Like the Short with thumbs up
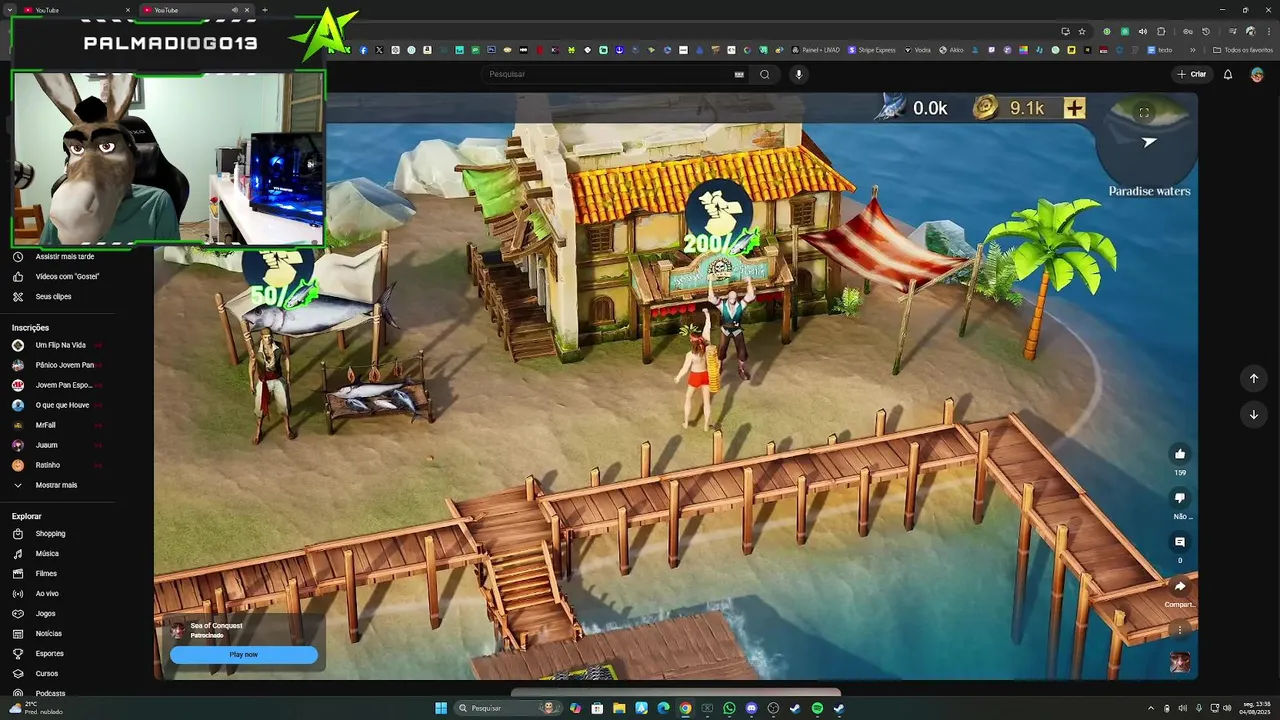 click(x=1180, y=454)
